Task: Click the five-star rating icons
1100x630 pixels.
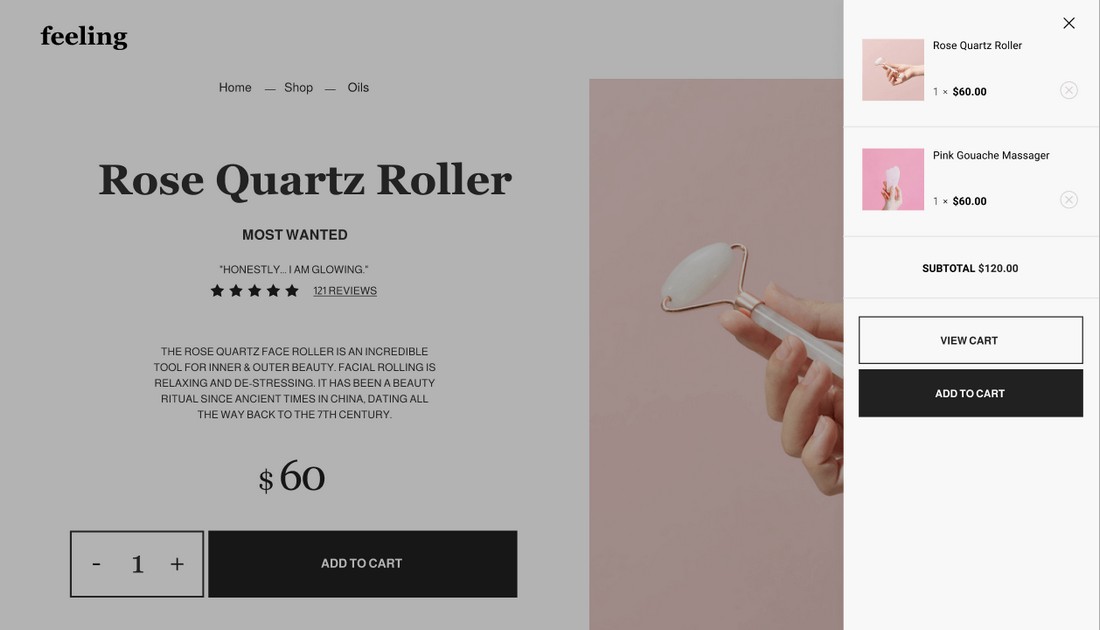Action: [x=255, y=290]
